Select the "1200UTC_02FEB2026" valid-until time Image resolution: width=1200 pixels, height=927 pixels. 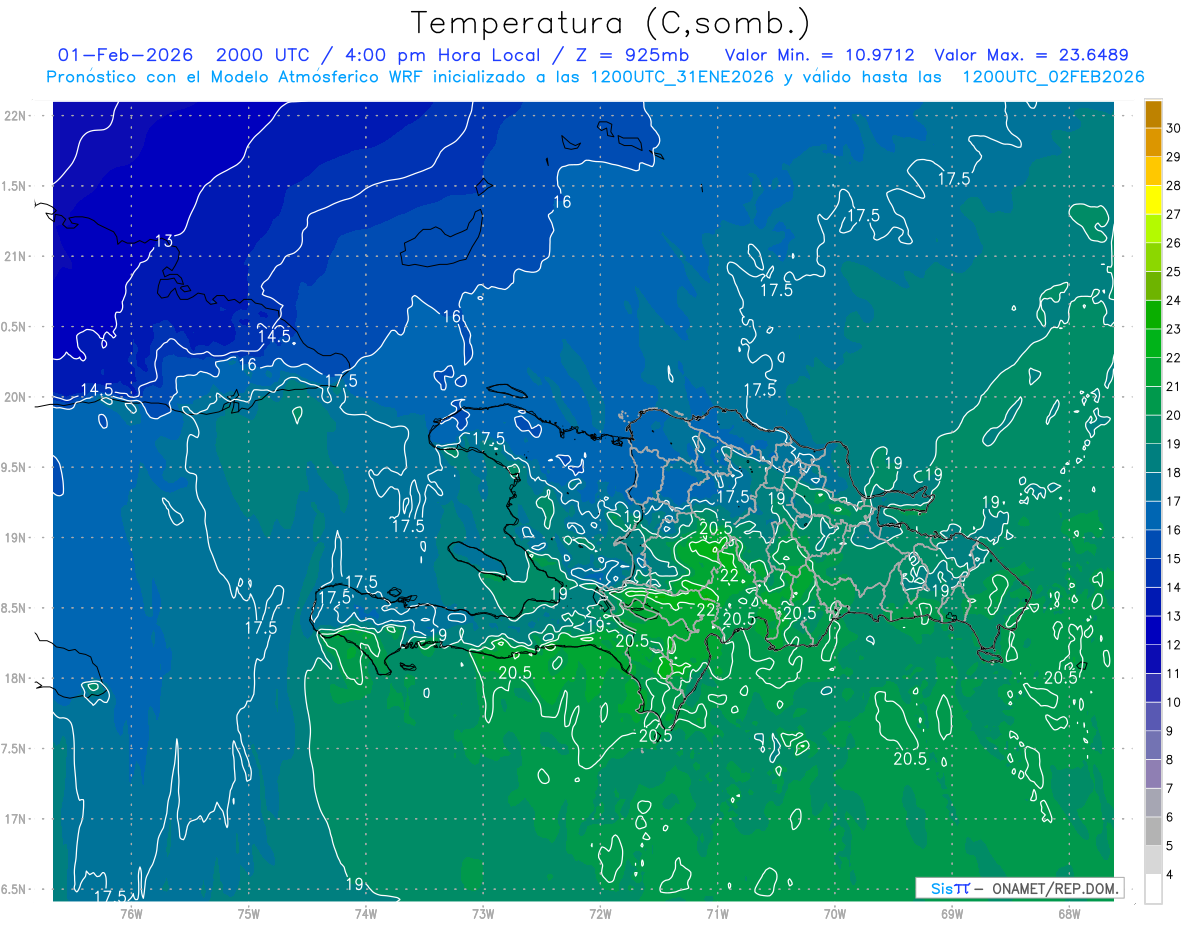click(x=1053, y=77)
